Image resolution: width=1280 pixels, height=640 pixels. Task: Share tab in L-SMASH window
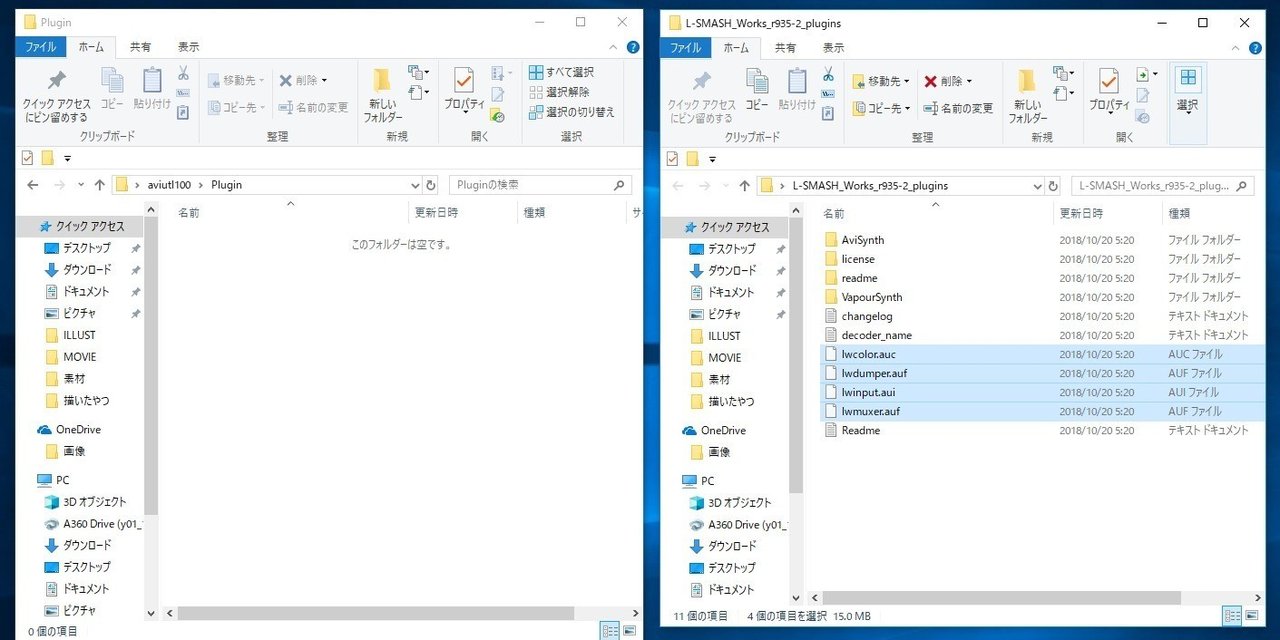[786, 47]
